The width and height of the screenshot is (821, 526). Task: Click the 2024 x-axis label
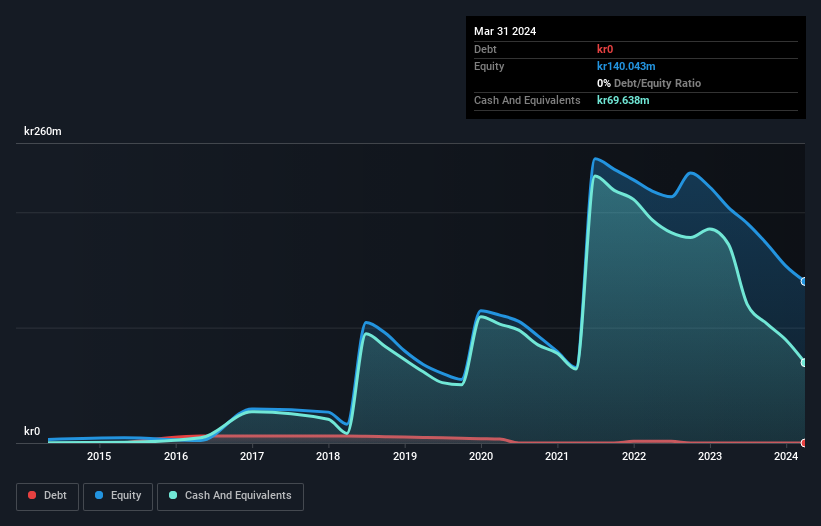click(786, 456)
